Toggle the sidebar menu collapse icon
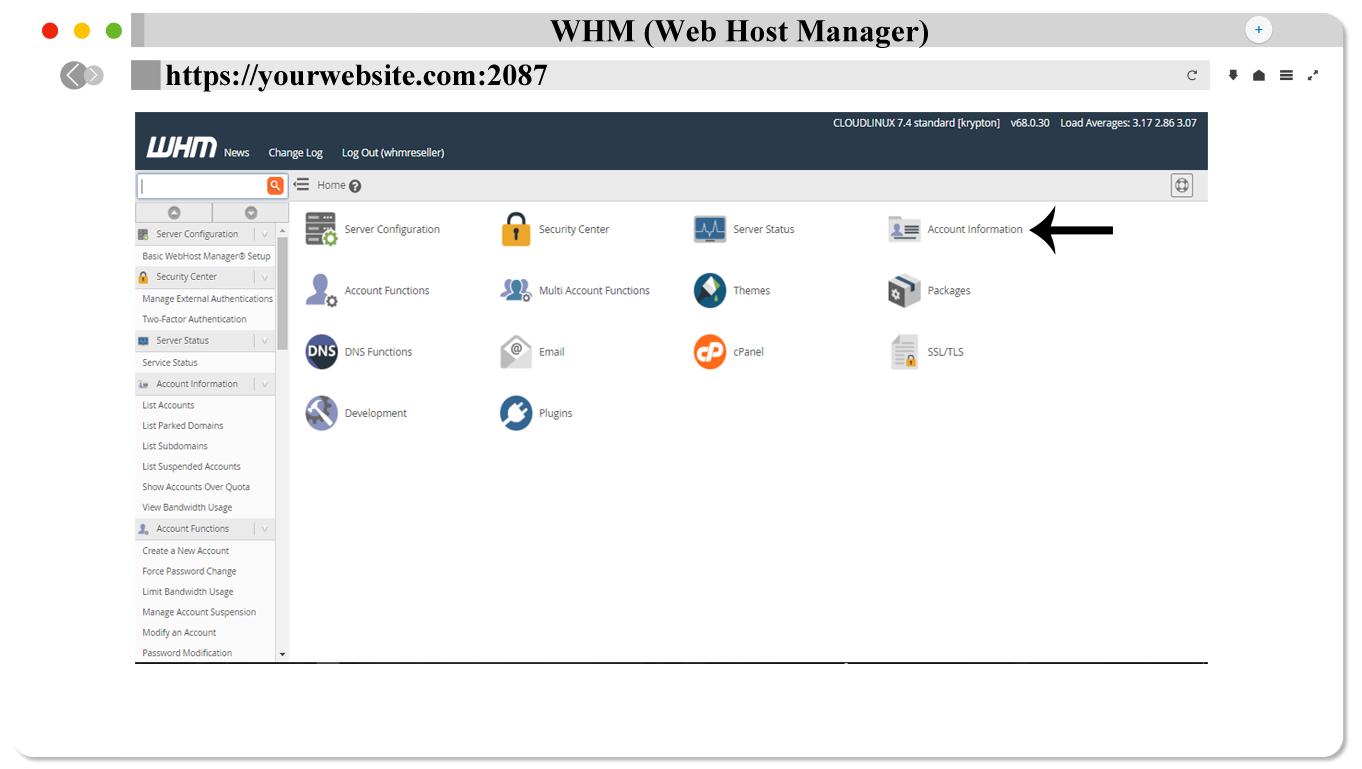The image size is (1362, 769). tap(301, 185)
